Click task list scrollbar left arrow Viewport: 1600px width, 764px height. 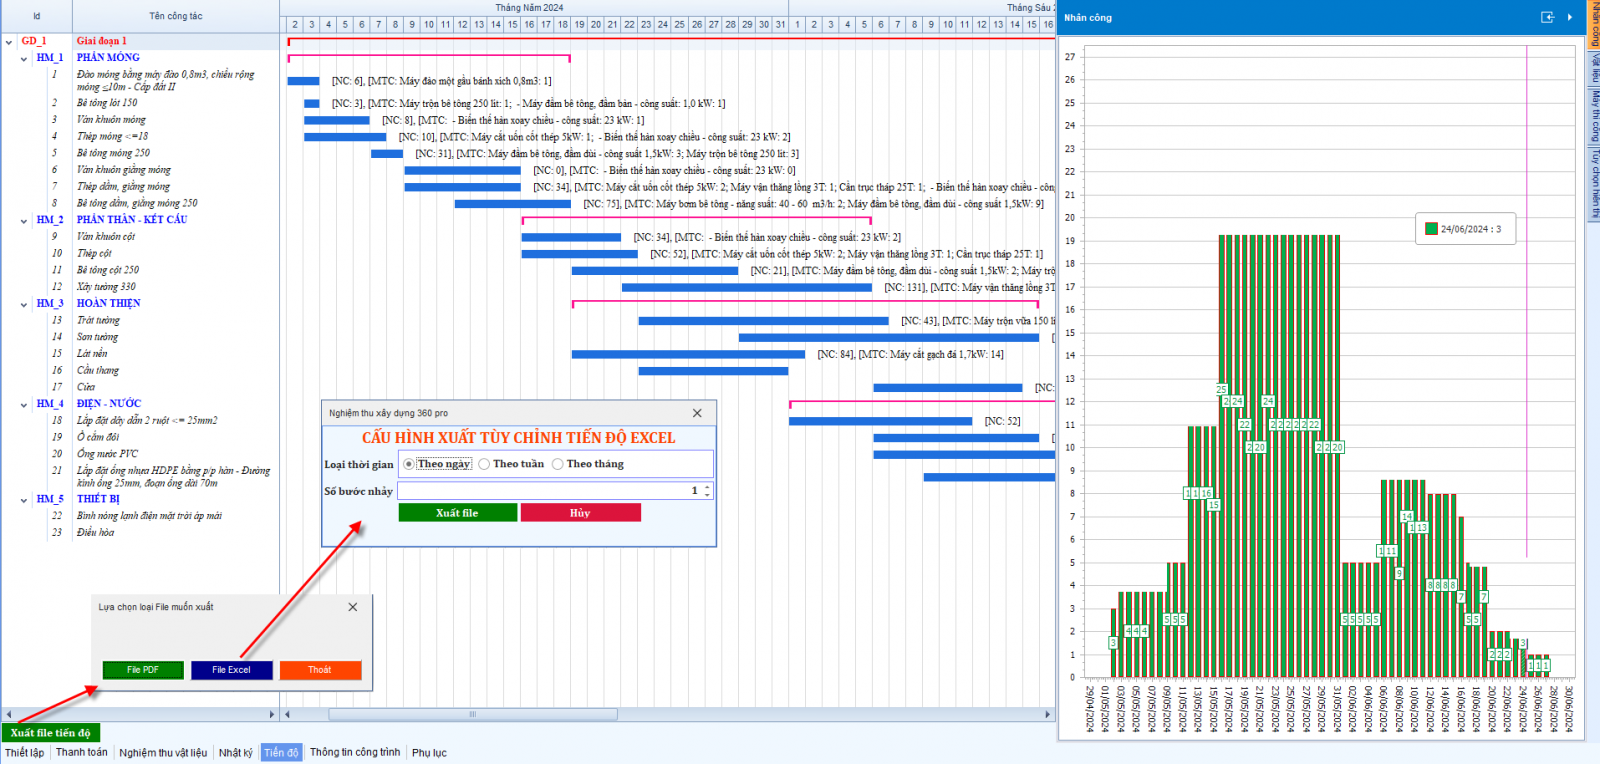point(9,714)
